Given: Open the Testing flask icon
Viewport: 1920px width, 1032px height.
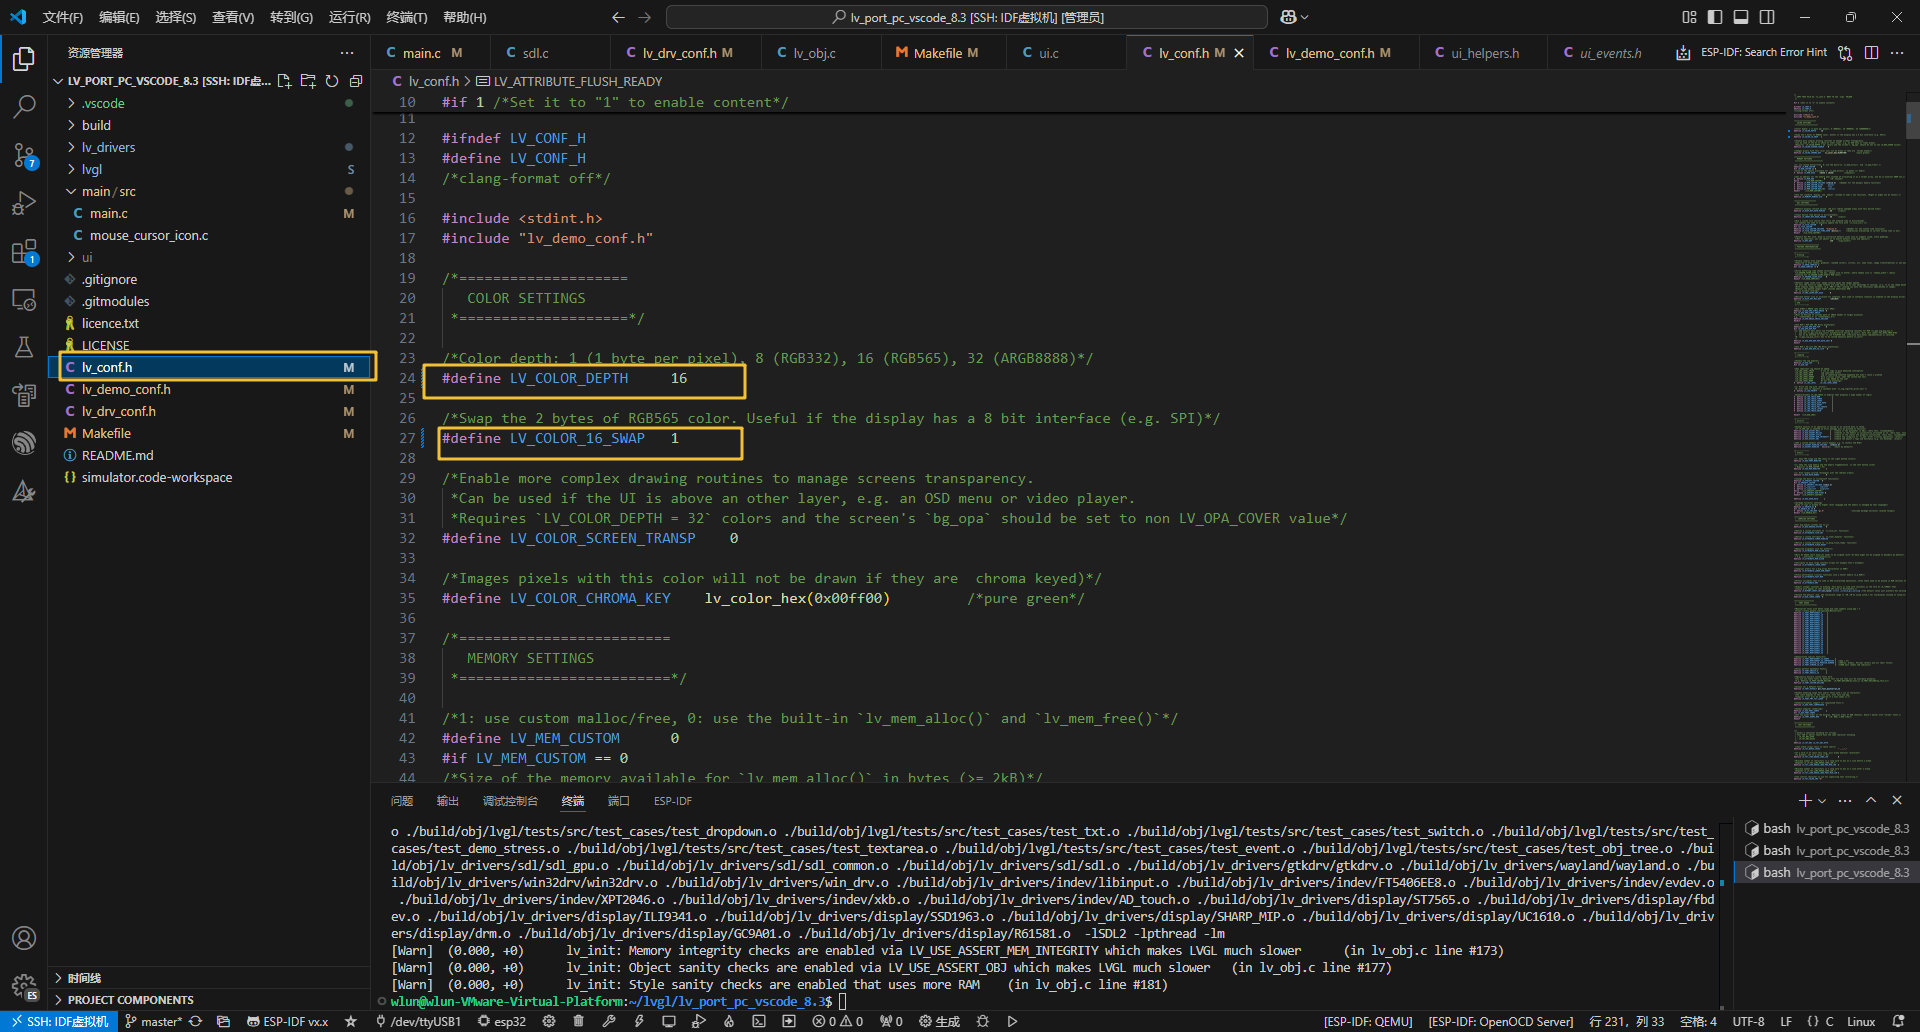Looking at the screenshot, I should 24,347.
